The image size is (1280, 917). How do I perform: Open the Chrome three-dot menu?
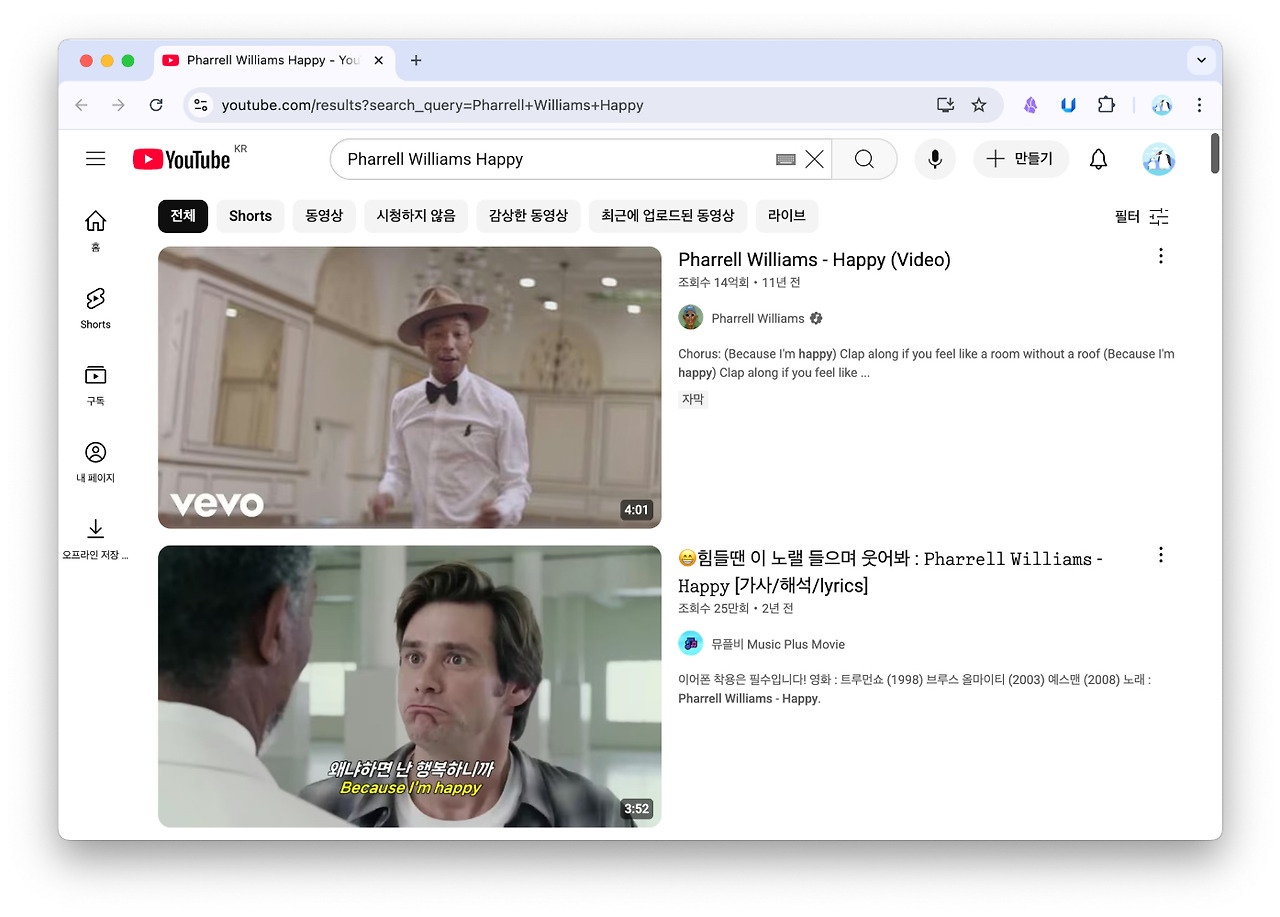1199,105
